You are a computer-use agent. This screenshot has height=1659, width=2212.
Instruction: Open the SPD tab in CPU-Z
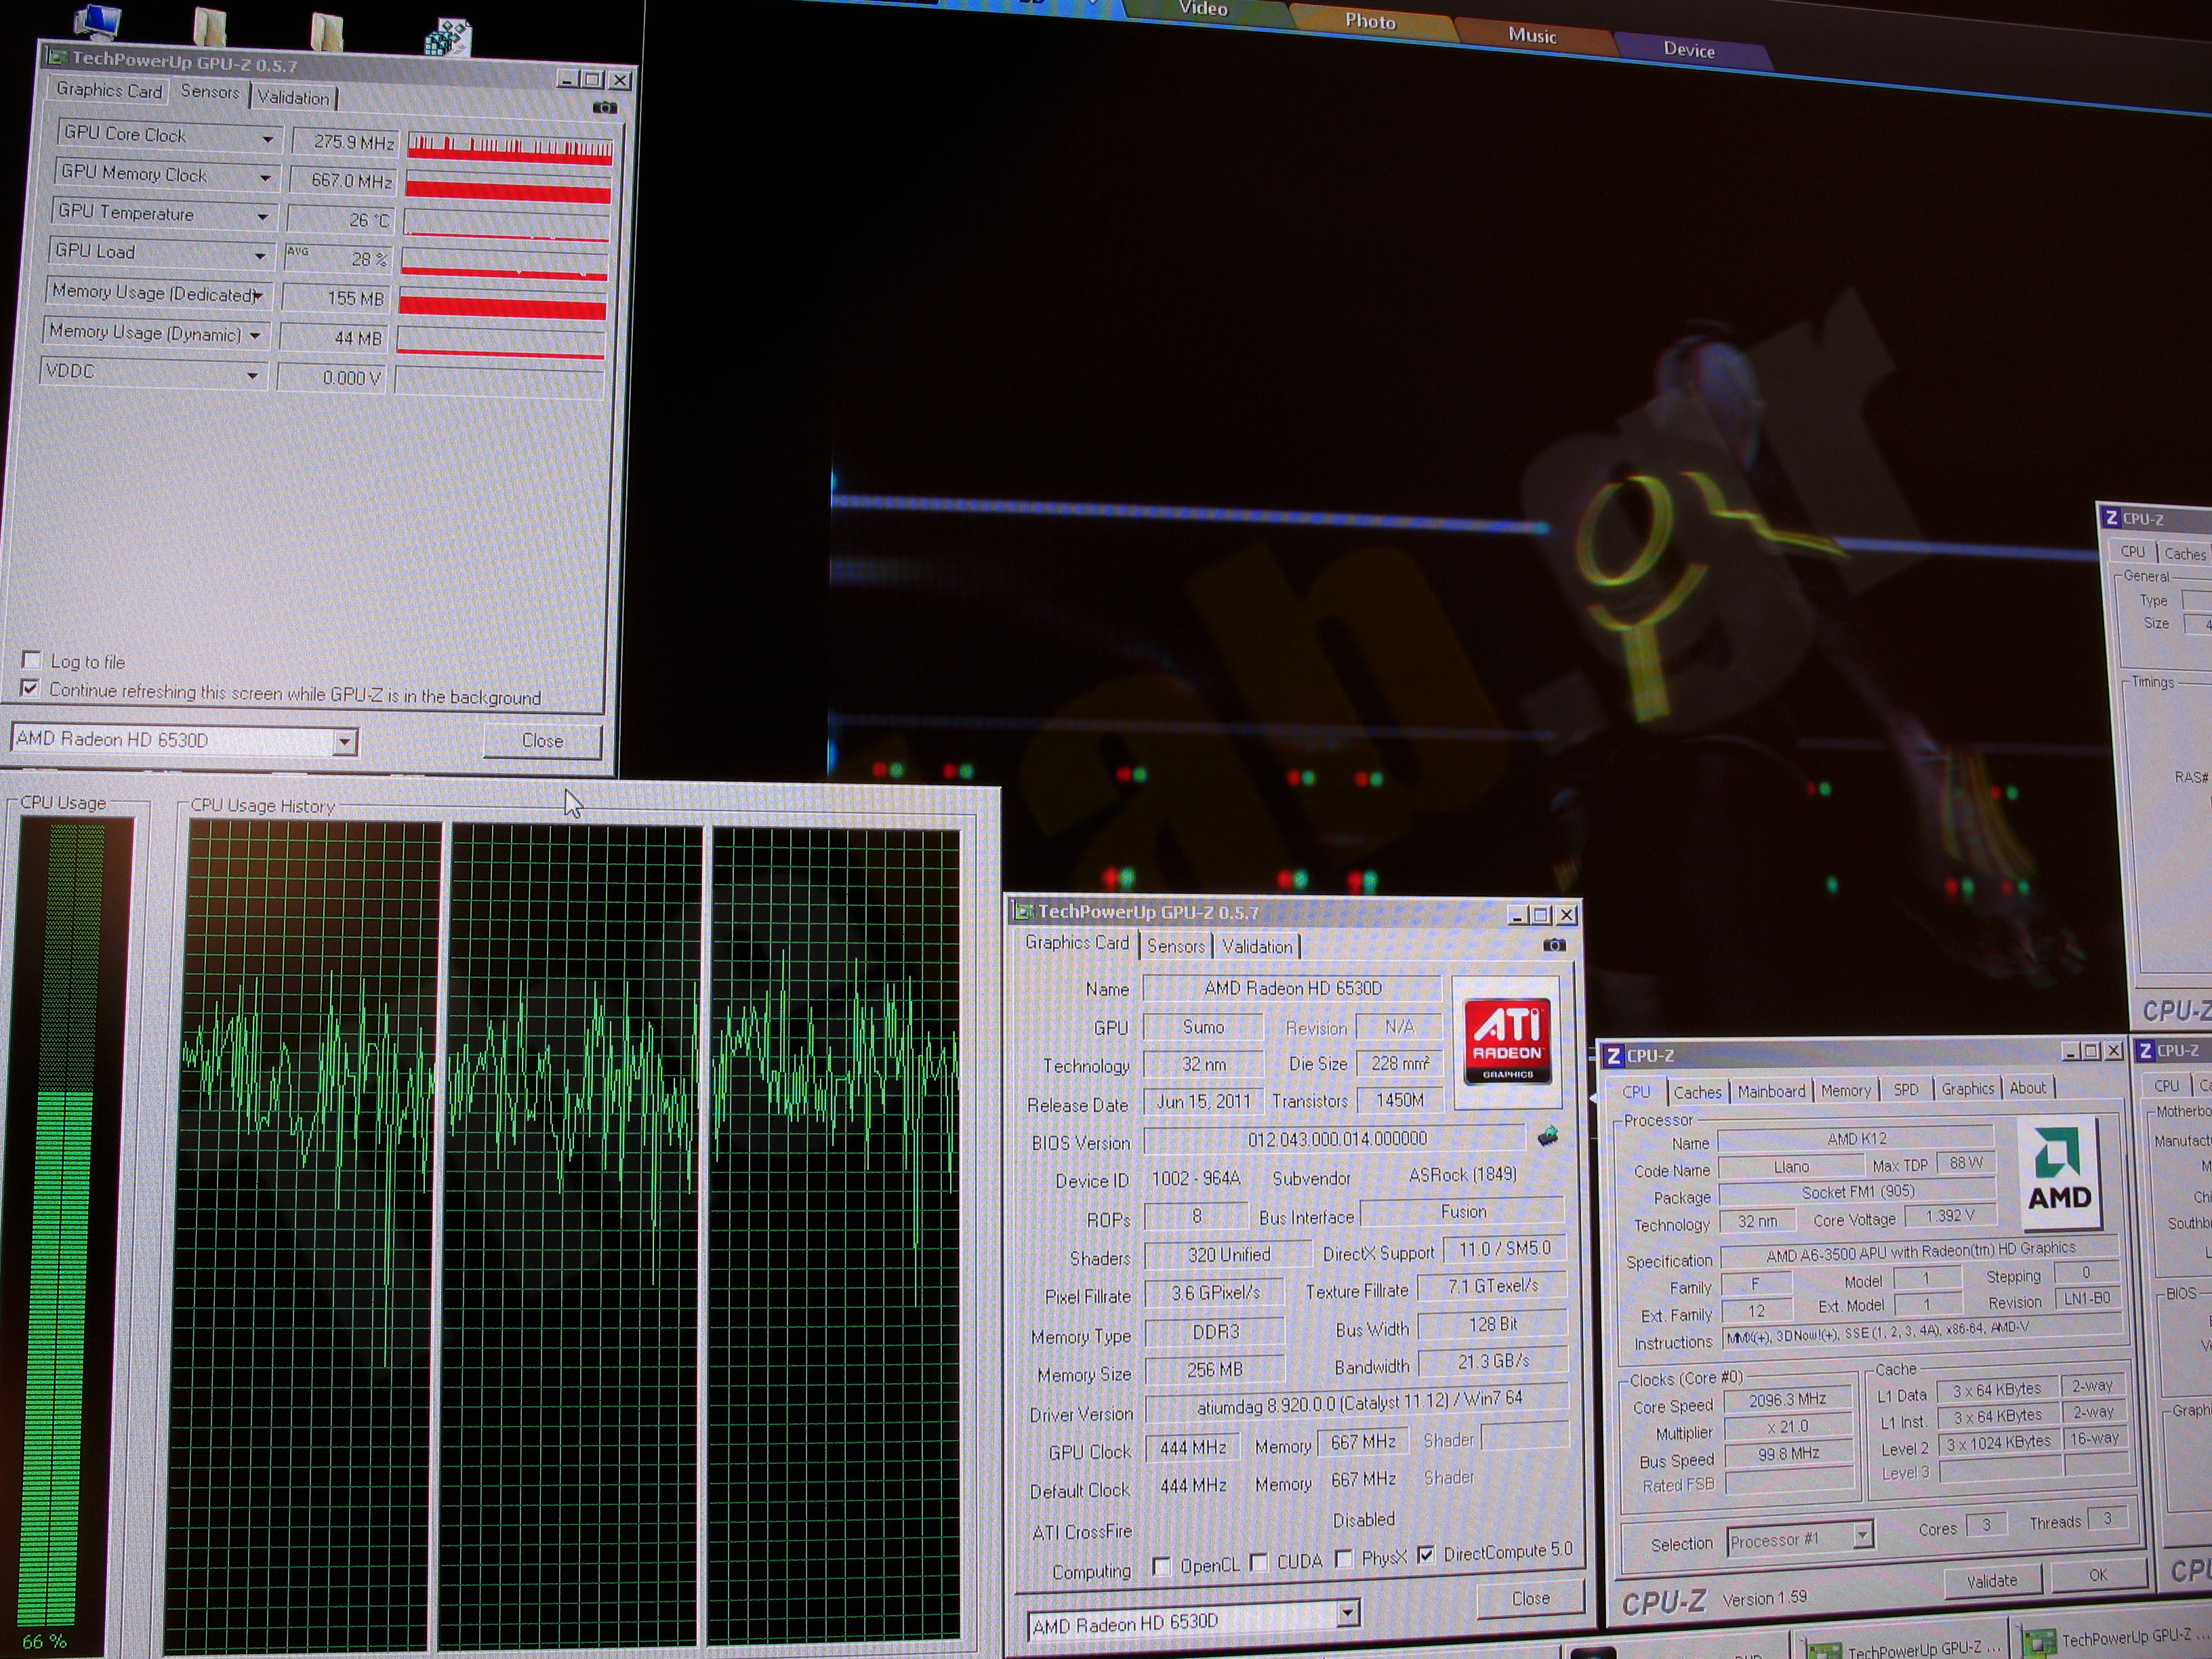click(1905, 1089)
